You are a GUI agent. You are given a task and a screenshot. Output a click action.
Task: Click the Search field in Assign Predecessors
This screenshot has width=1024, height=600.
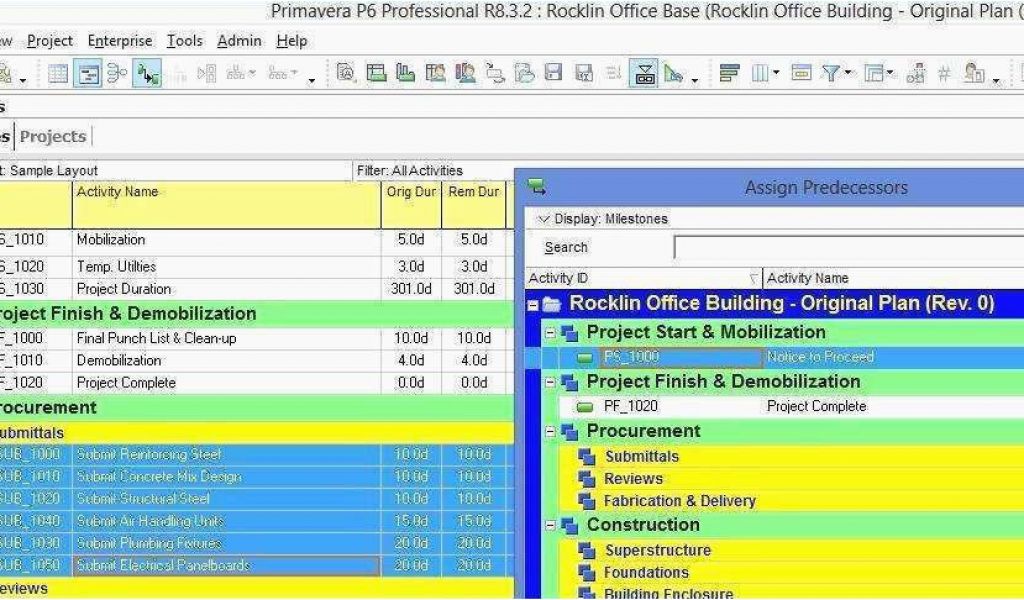(x=848, y=249)
